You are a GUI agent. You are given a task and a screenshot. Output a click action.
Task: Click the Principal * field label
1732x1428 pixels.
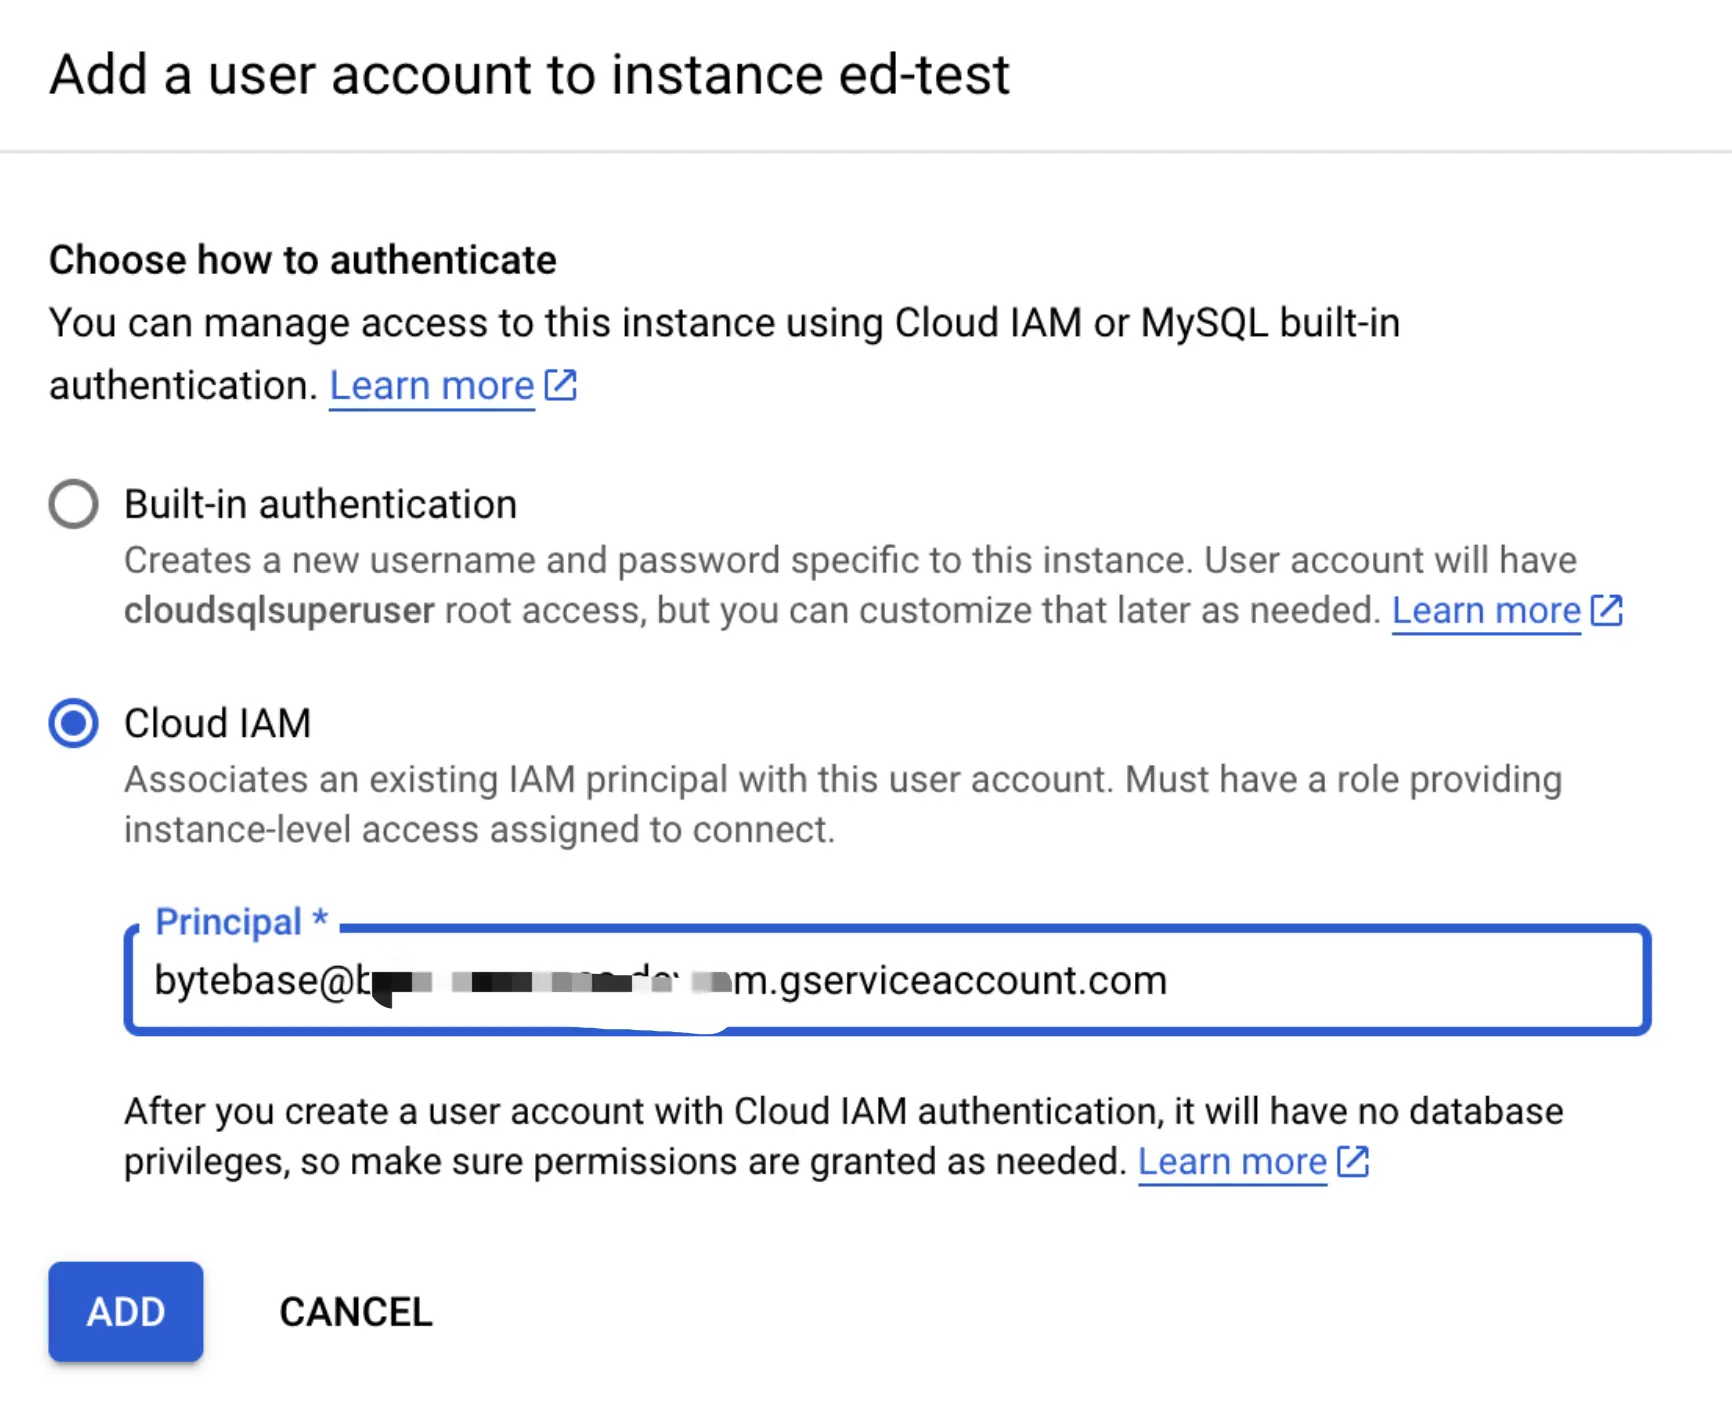pyautogui.click(x=241, y=921)
